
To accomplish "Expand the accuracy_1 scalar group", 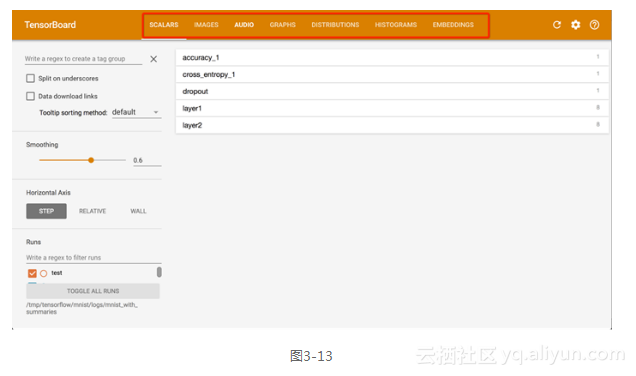I will (392, 58).
